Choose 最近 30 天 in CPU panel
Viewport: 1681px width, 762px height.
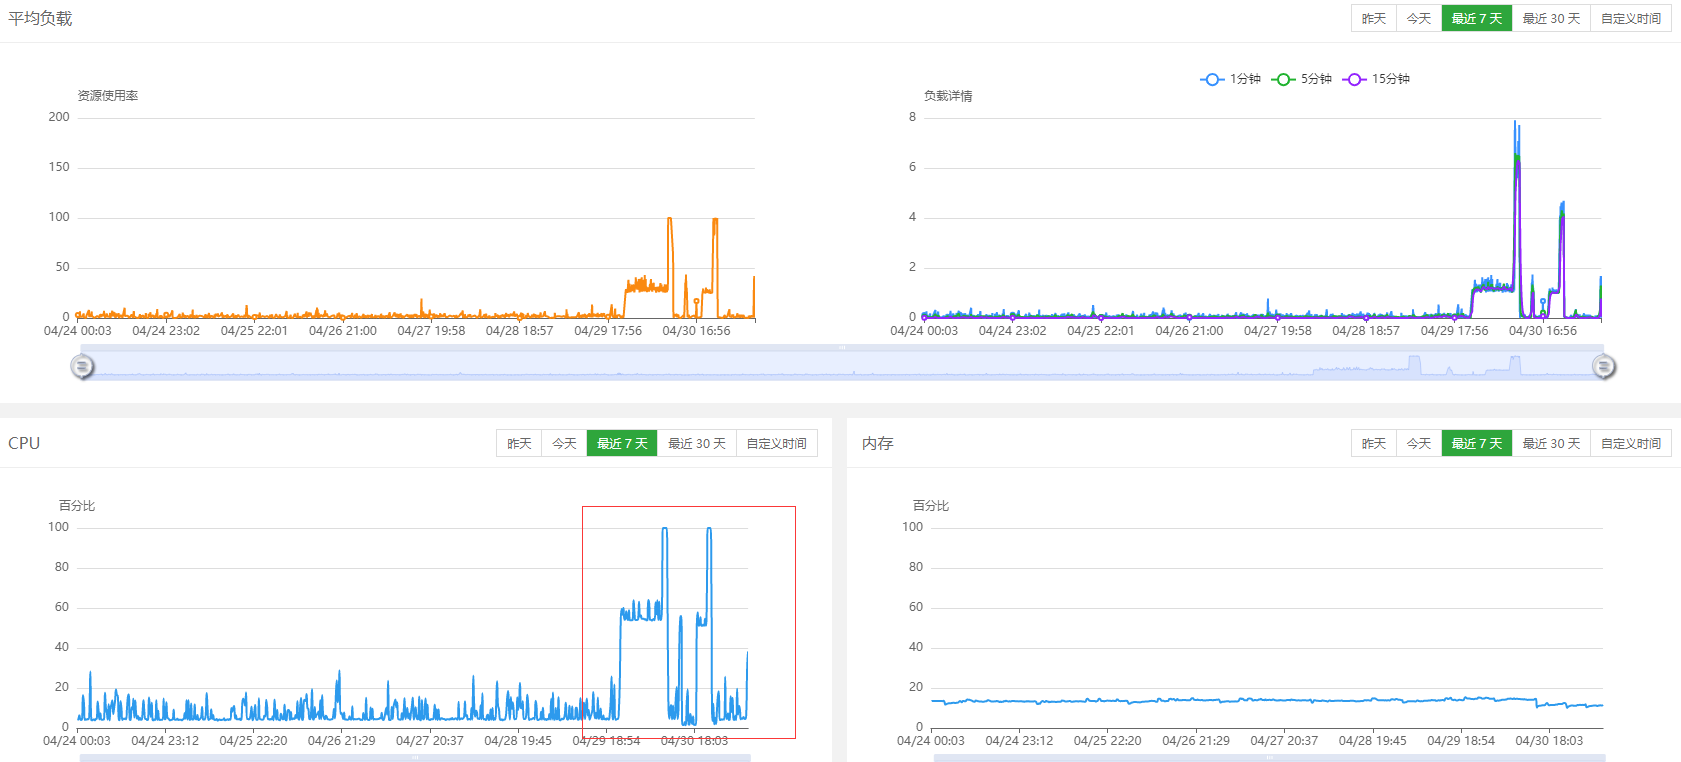coord(697,444)
